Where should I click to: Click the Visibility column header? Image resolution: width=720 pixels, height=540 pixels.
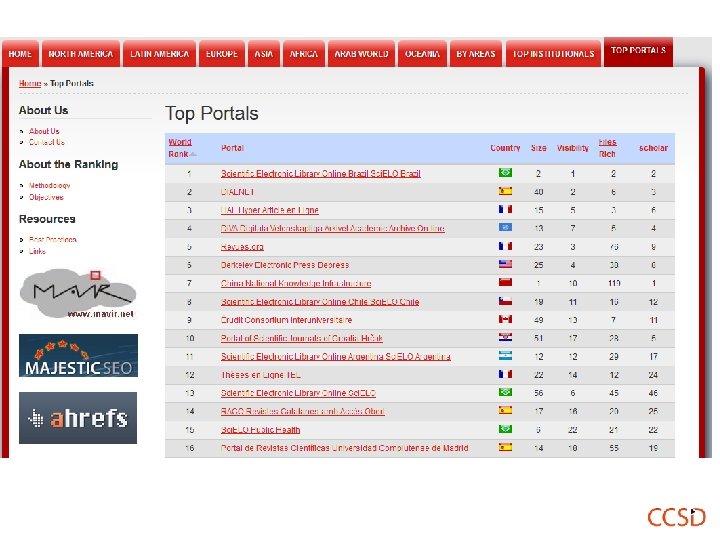point(573,148)
